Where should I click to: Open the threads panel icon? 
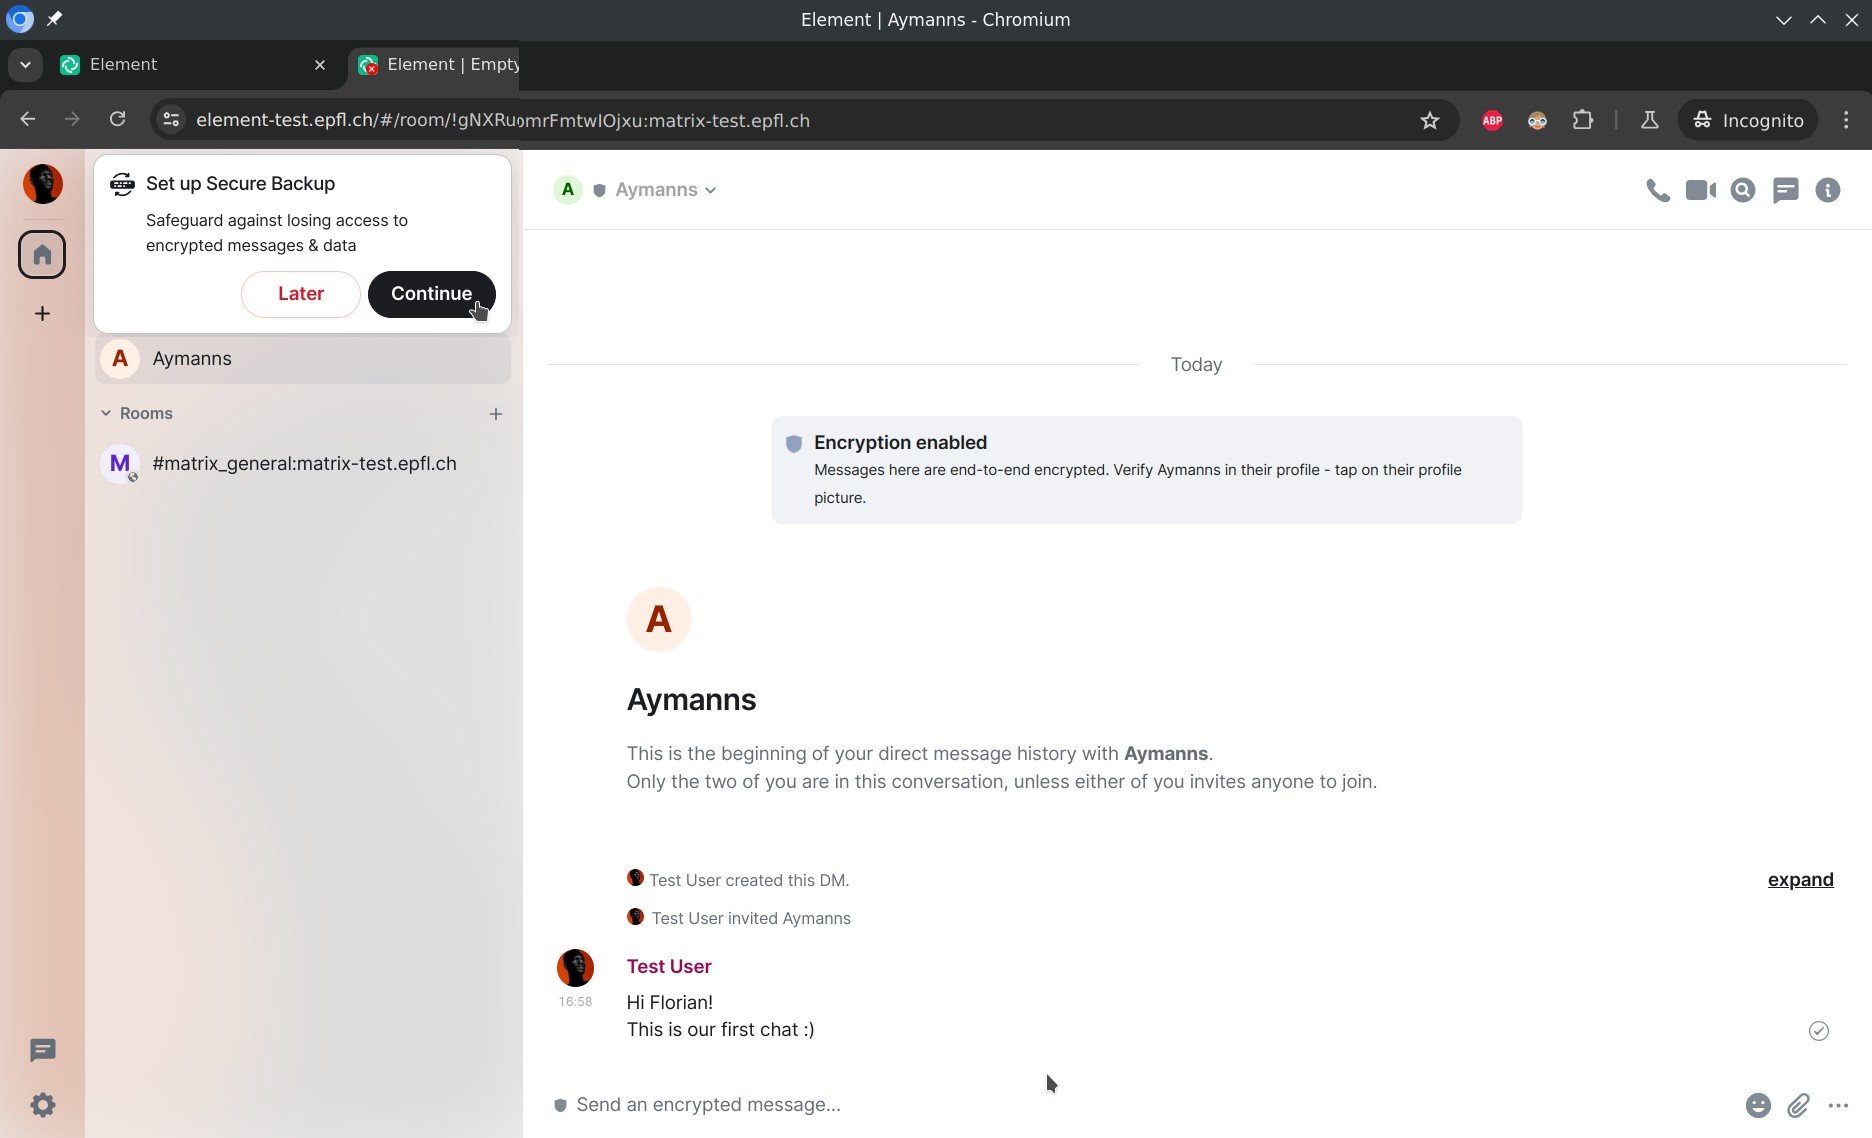tap(1785, 190)
